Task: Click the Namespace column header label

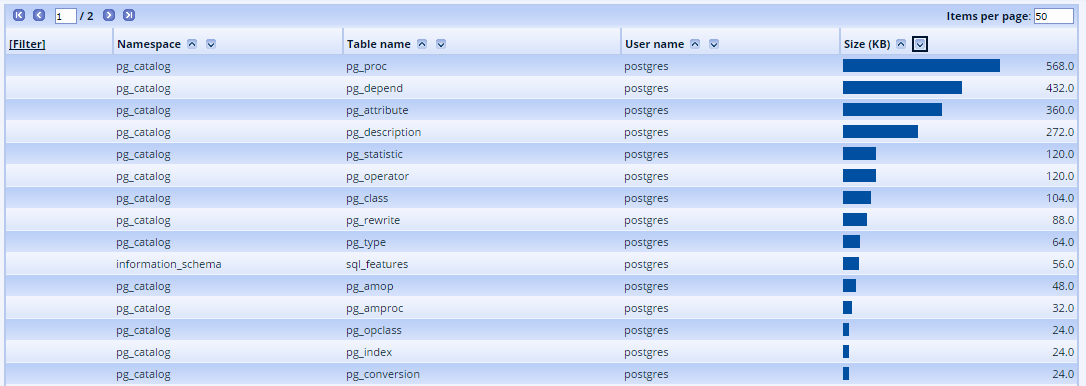Action: click(x=149, y=44)
